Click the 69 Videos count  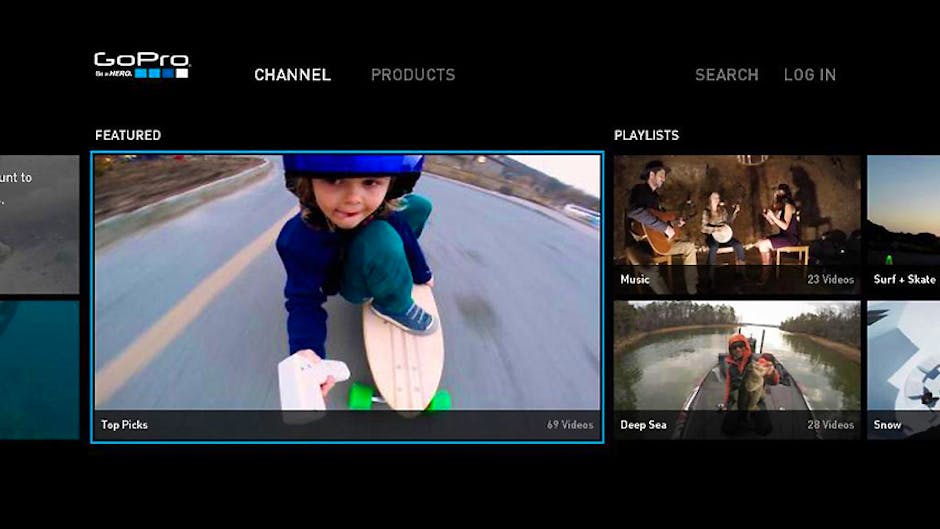point(569,425)
